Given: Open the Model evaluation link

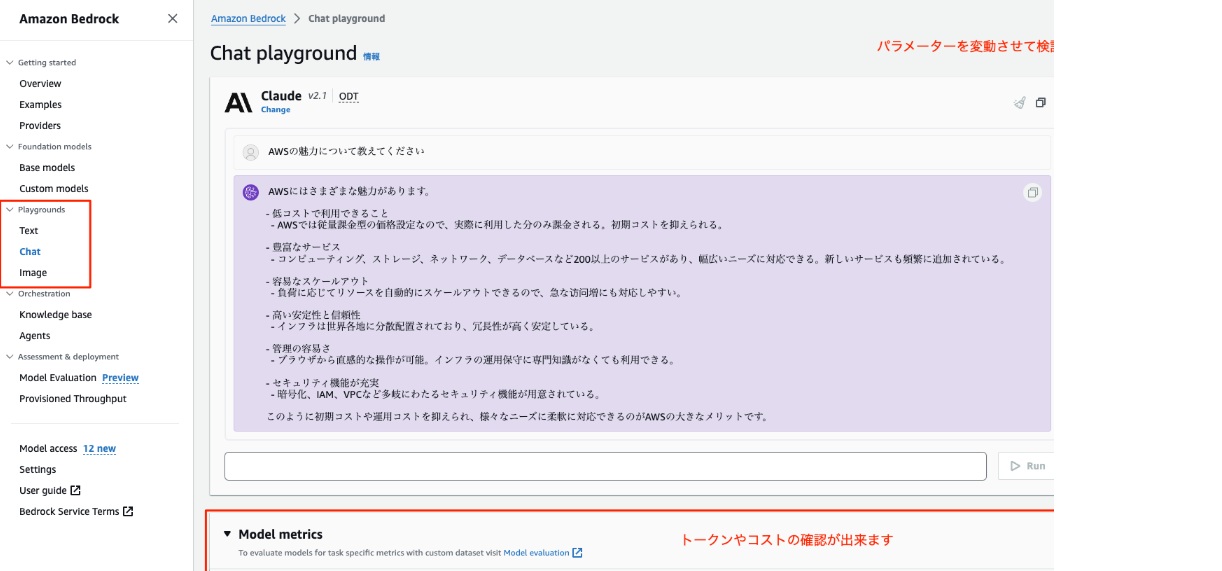Looking at the screenshot, I should click(536, 552).
